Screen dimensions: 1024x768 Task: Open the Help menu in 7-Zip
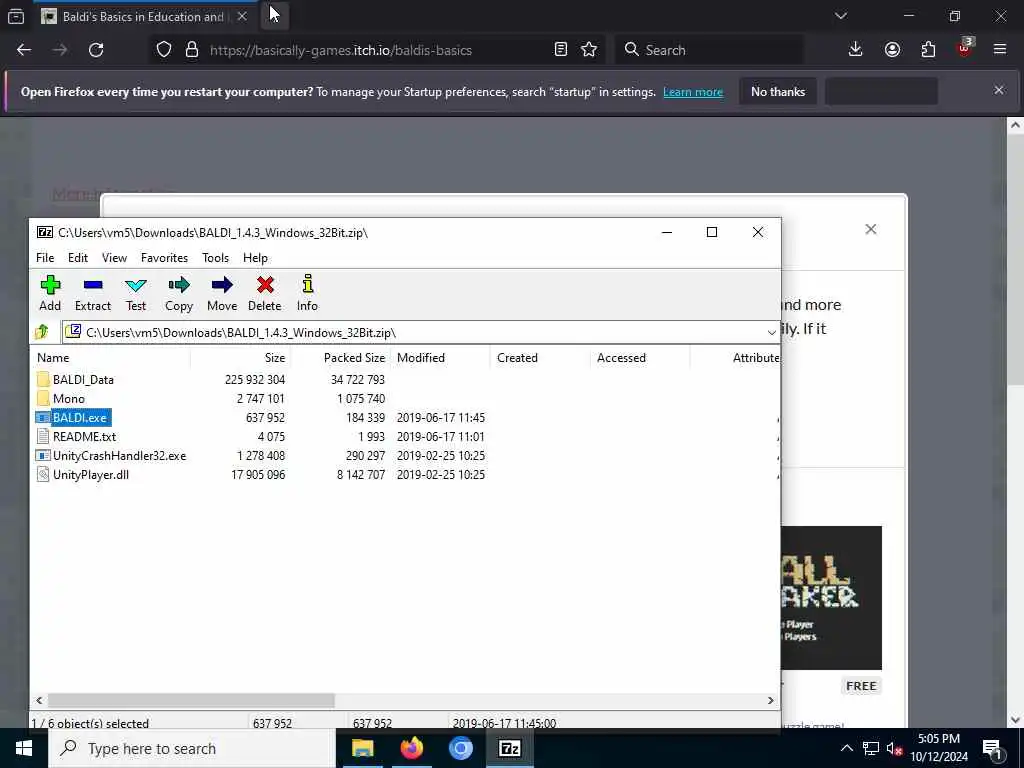(255, 258)
